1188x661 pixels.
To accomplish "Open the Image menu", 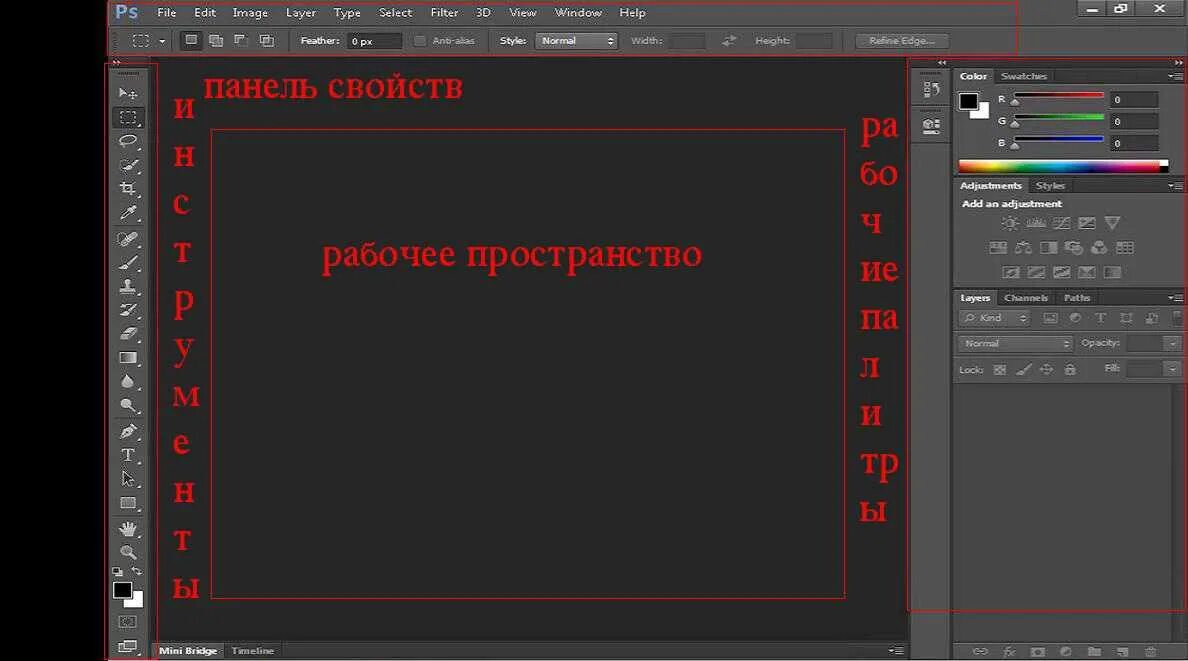I will (x=250, y=13).
